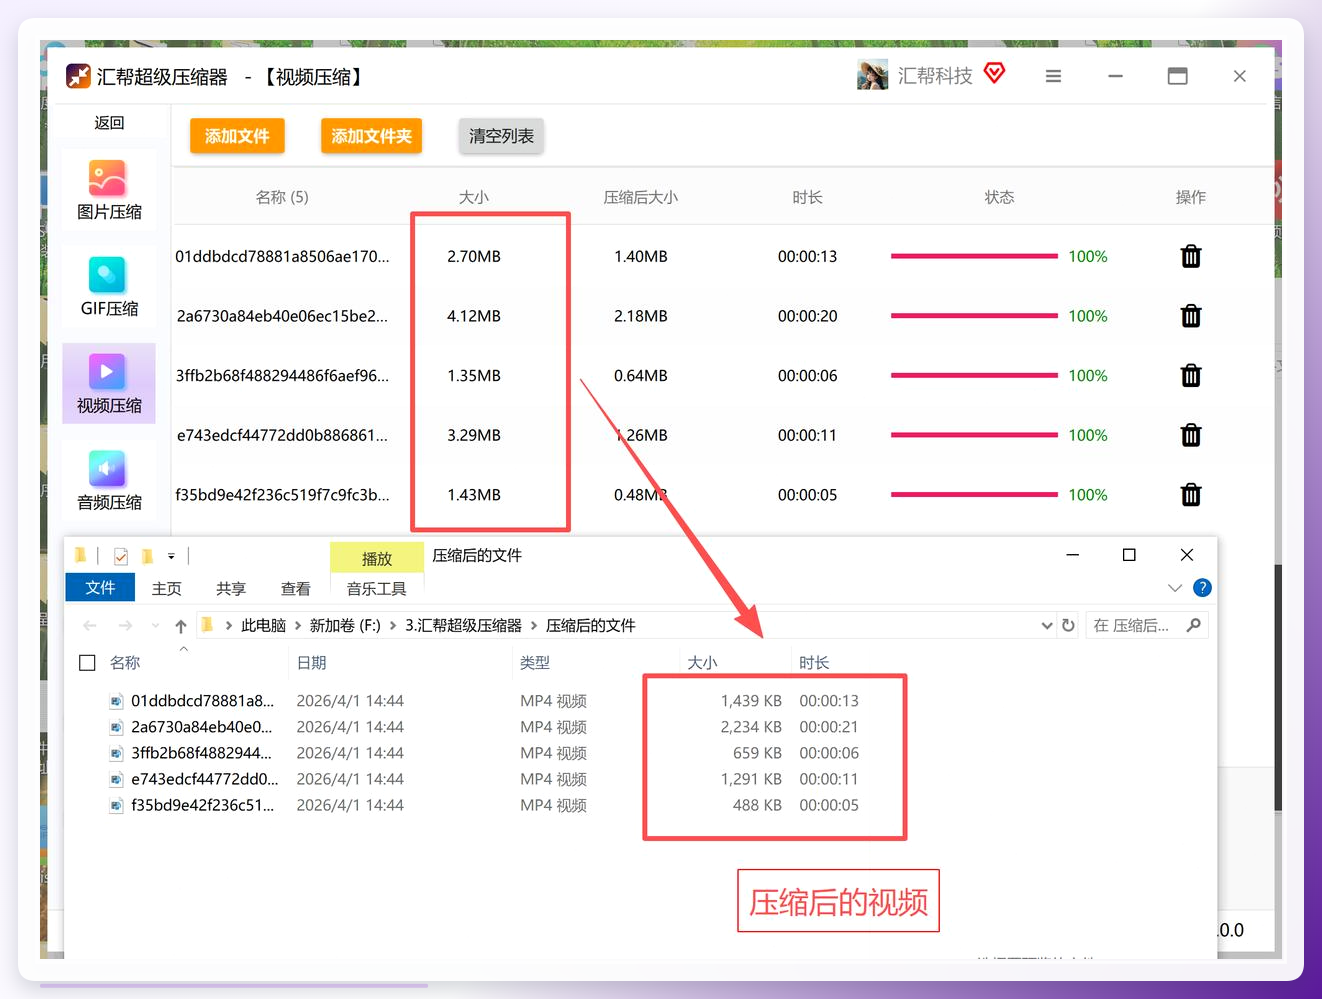Select file 2a6730a84eb40e0 in Explorer list

tap(202, 727)
